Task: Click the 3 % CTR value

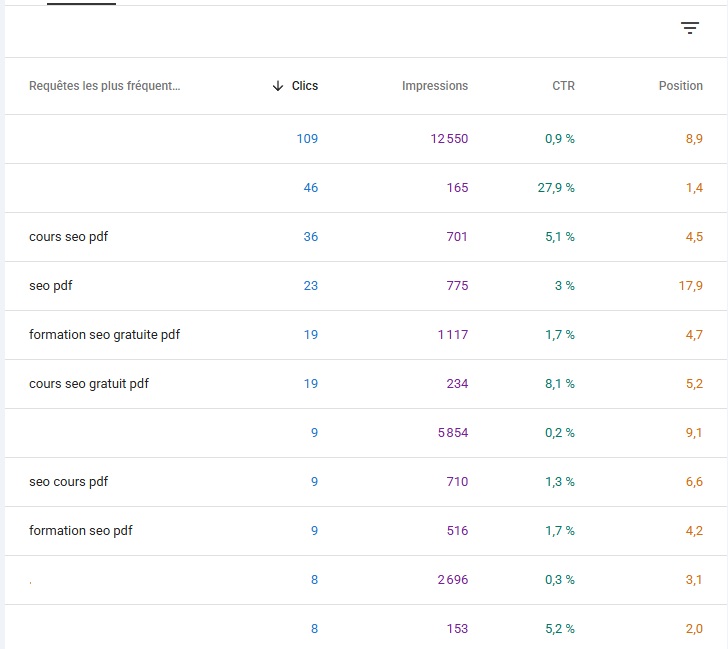Action: coord(565,286)
